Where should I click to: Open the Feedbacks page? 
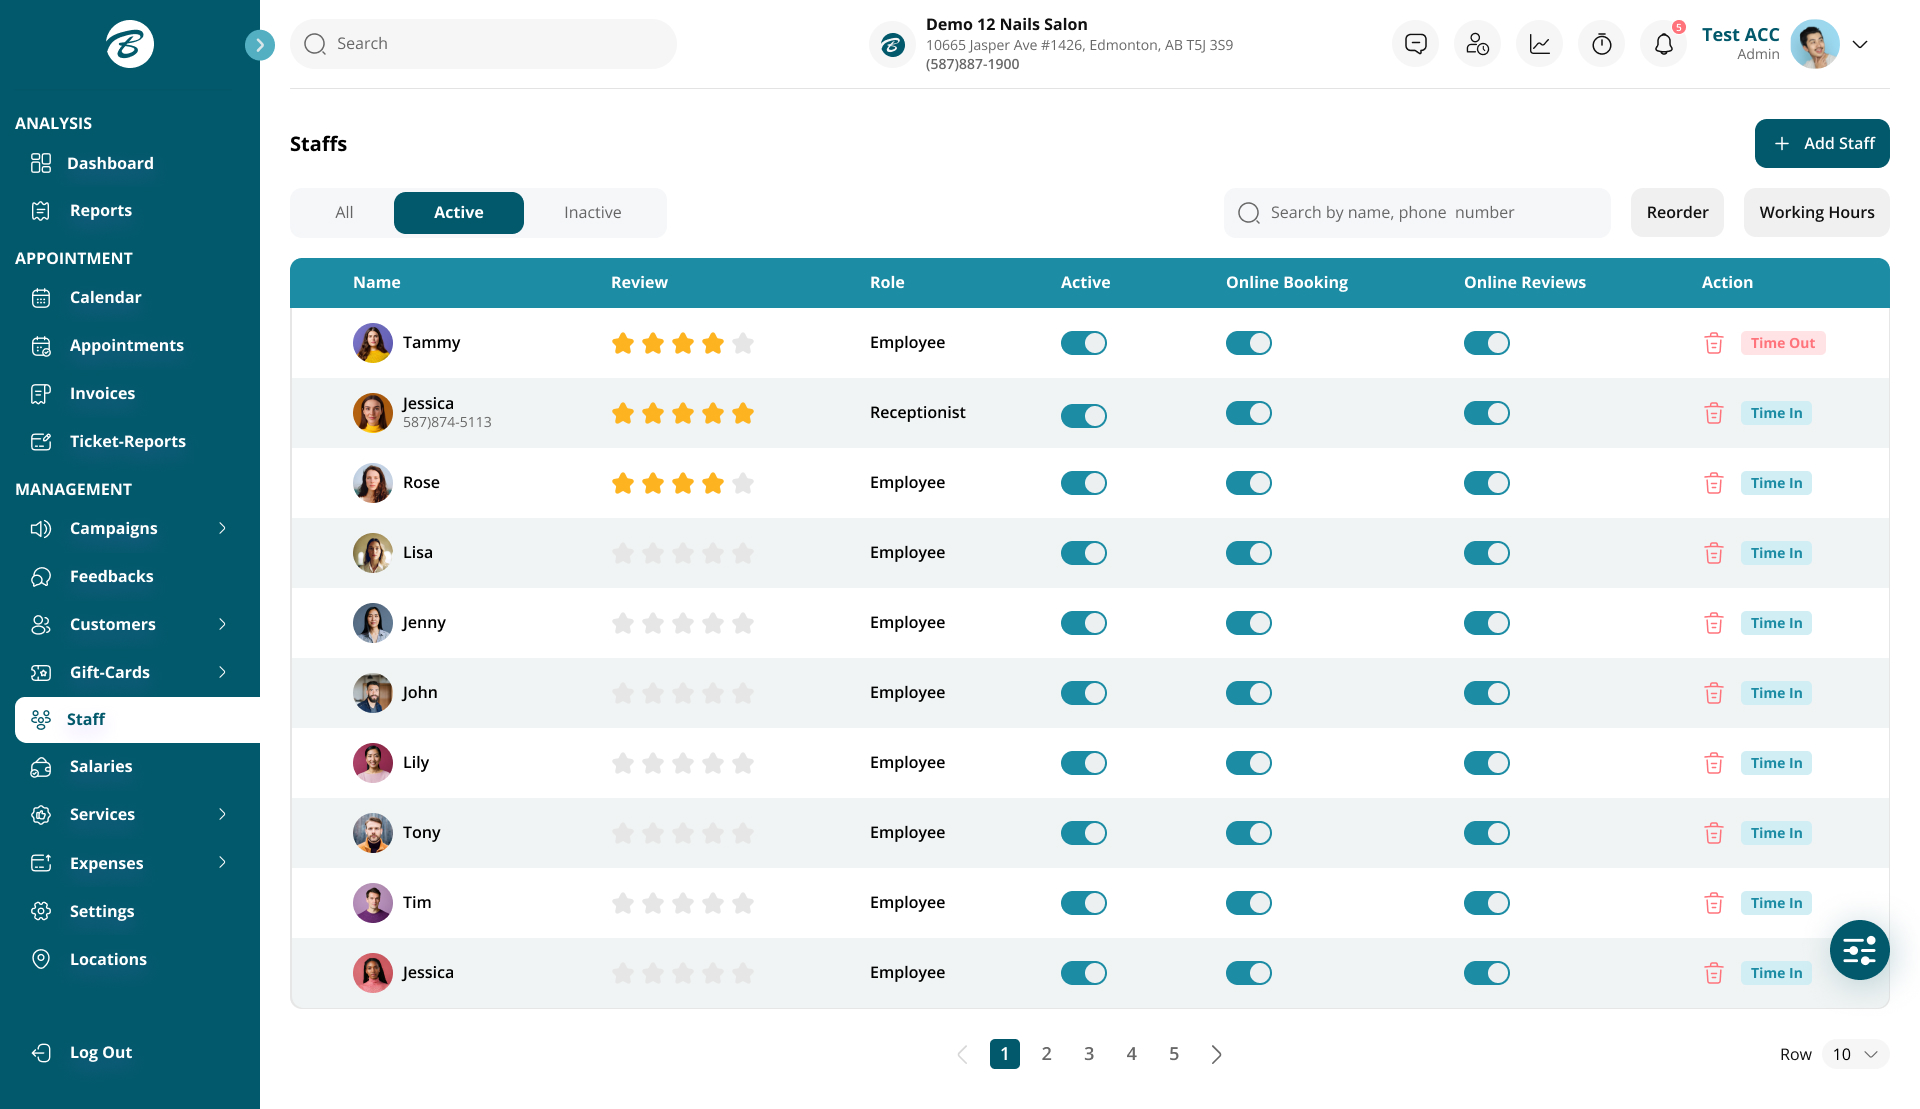111,576
